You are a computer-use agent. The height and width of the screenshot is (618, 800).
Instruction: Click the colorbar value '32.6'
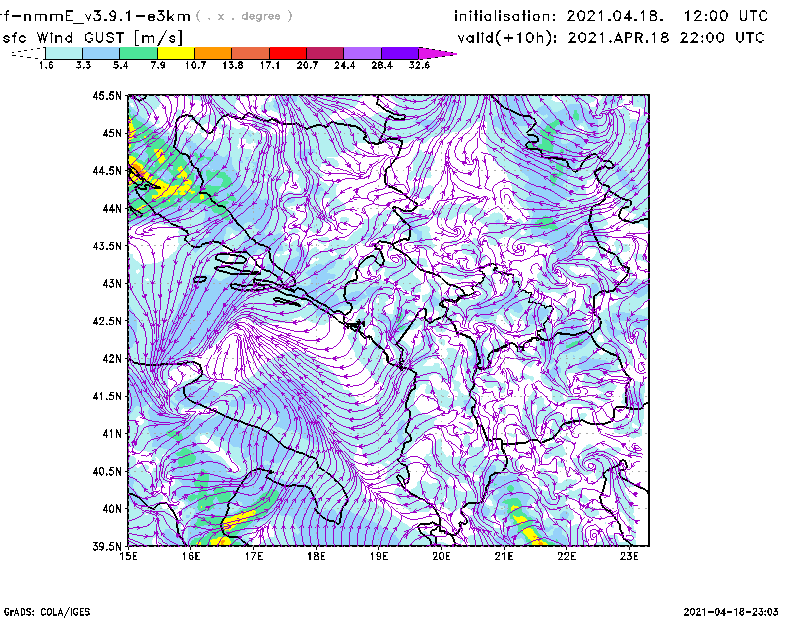pos(419,65)
